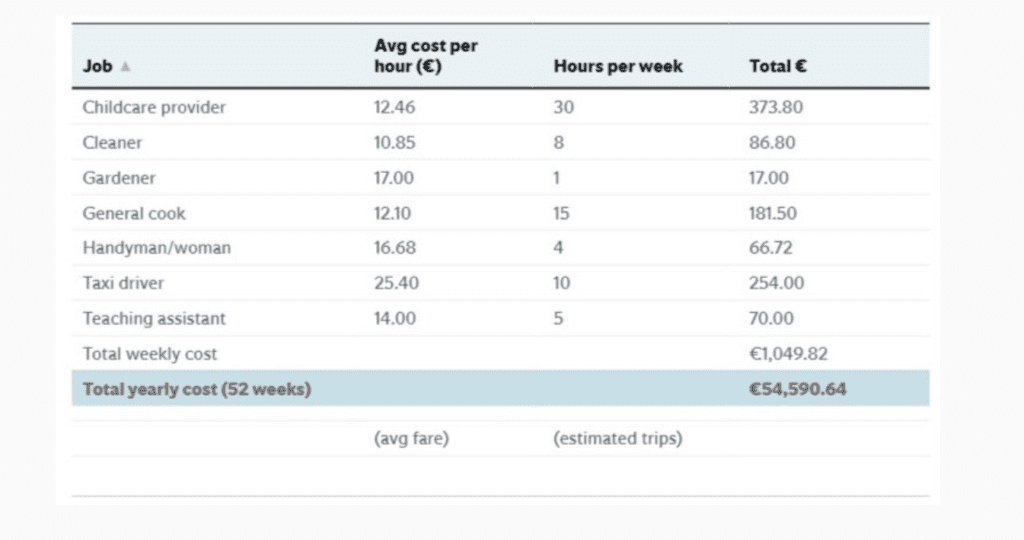Select the General cook row label

[x=134, y=213]
